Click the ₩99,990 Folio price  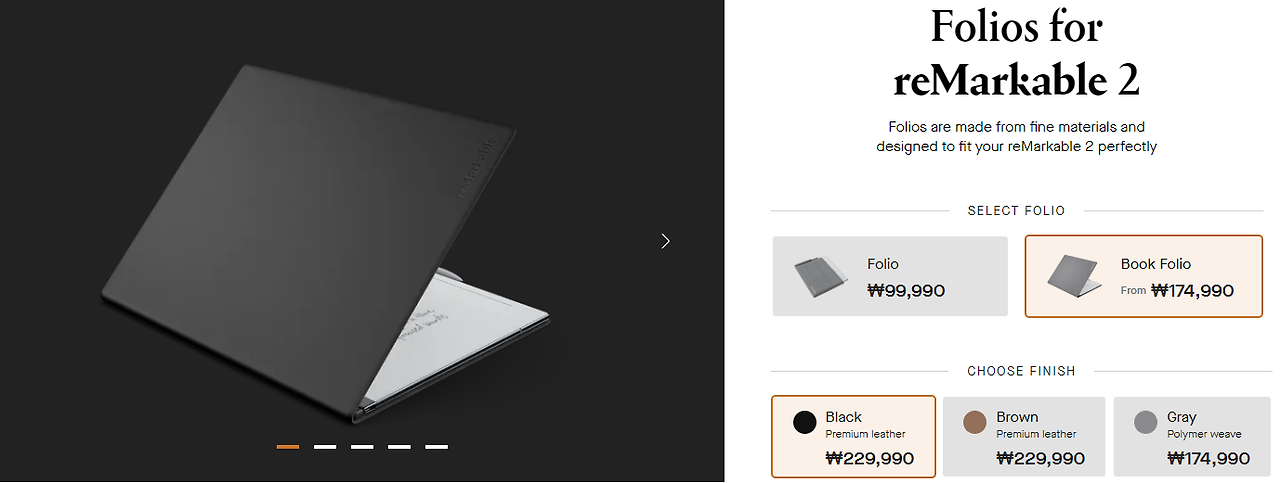(906, 291)
